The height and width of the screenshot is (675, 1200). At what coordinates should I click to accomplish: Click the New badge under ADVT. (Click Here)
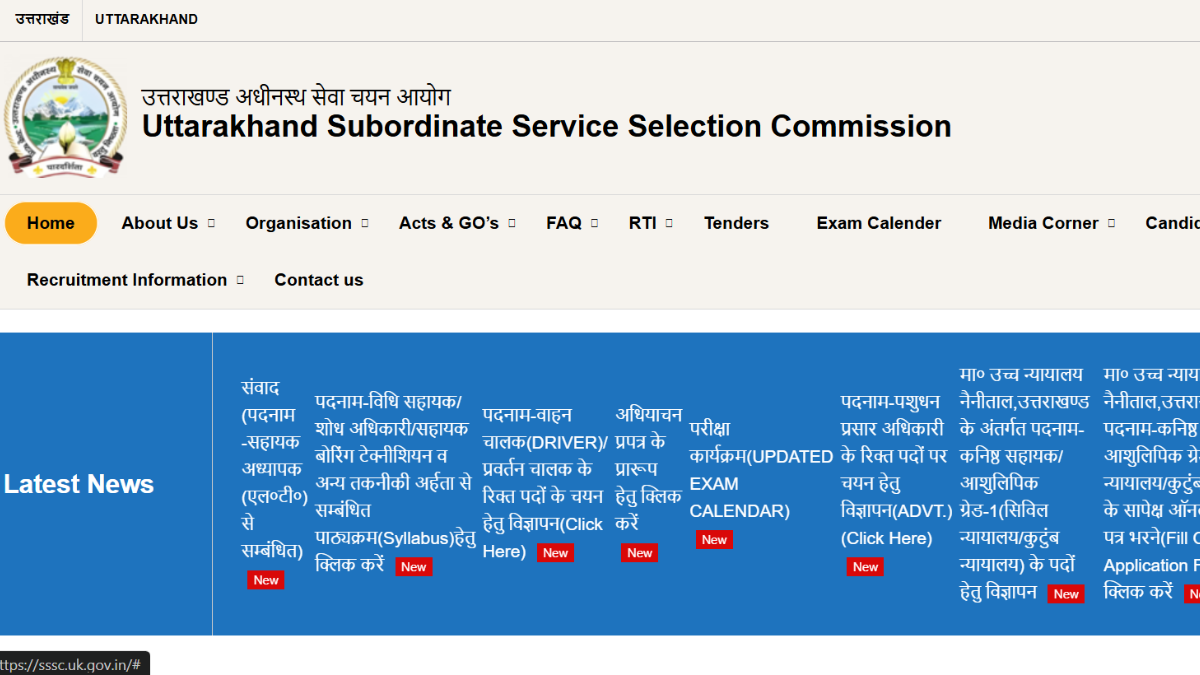click(x=865, y=566)
